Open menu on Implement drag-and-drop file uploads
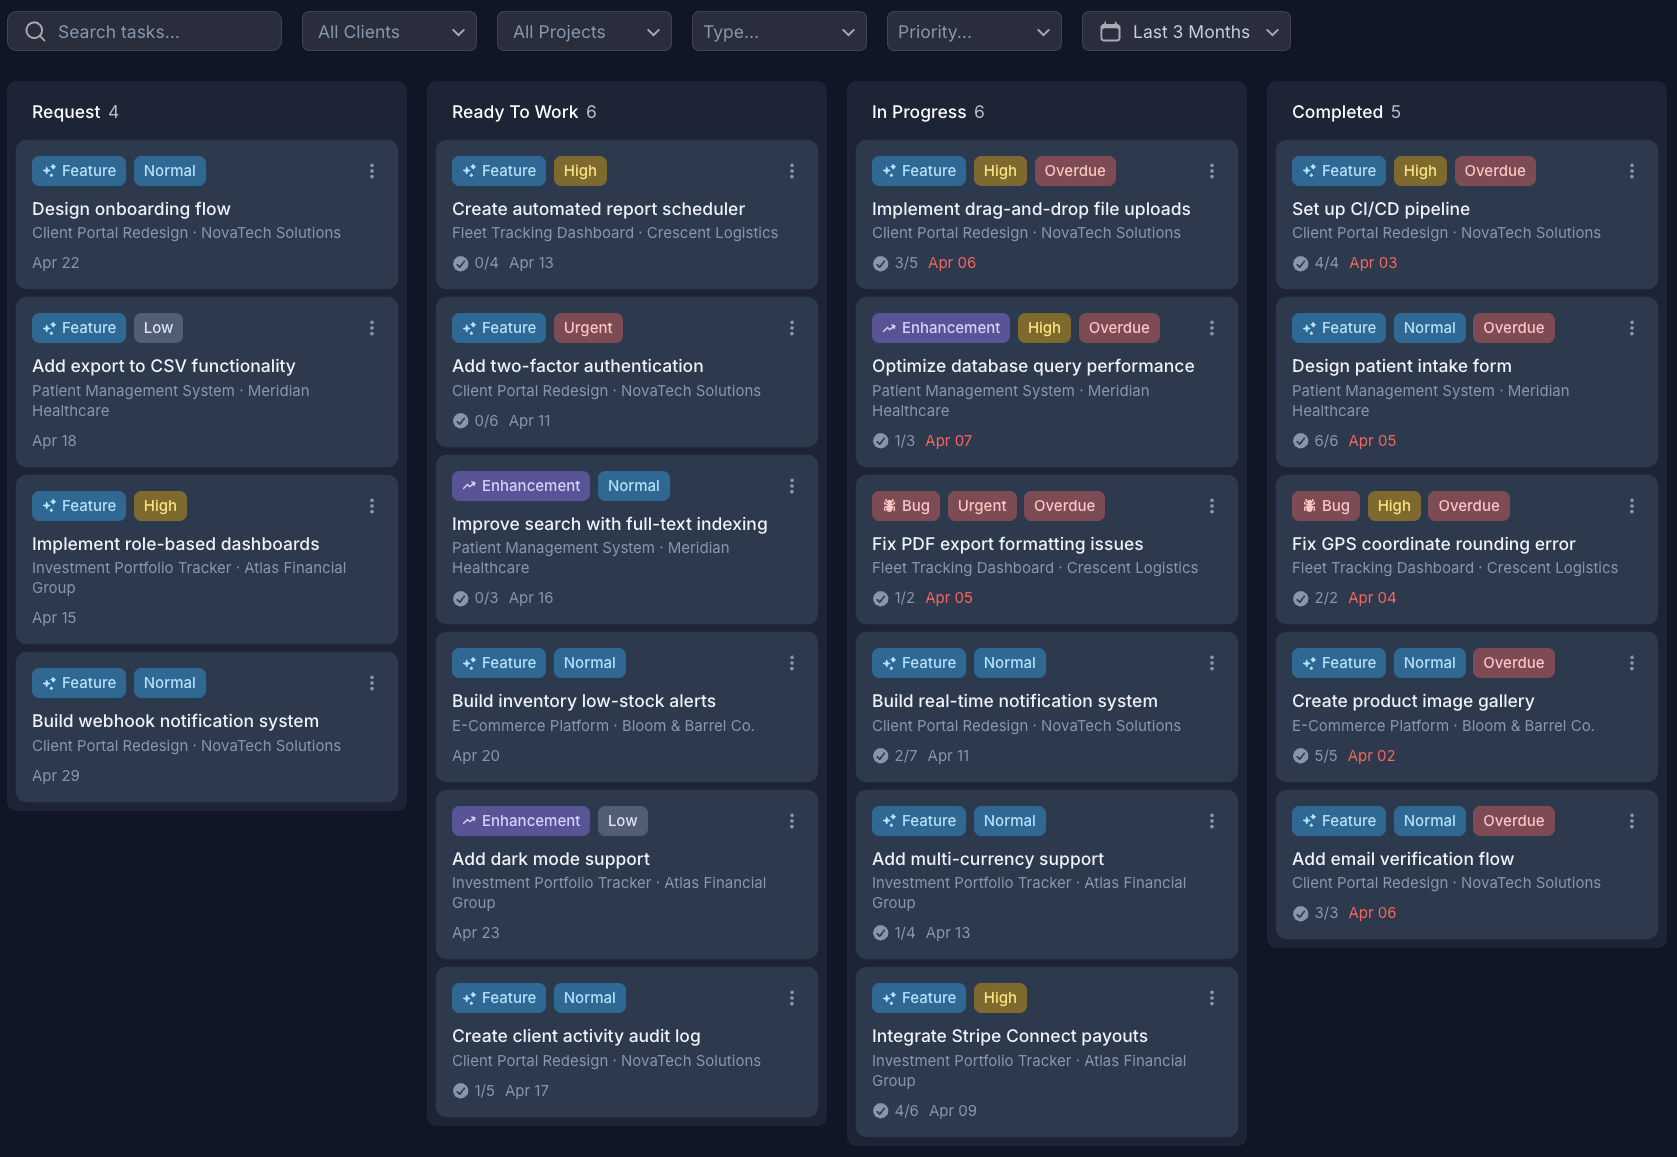1677x1157 pixels. point(1212,171)
